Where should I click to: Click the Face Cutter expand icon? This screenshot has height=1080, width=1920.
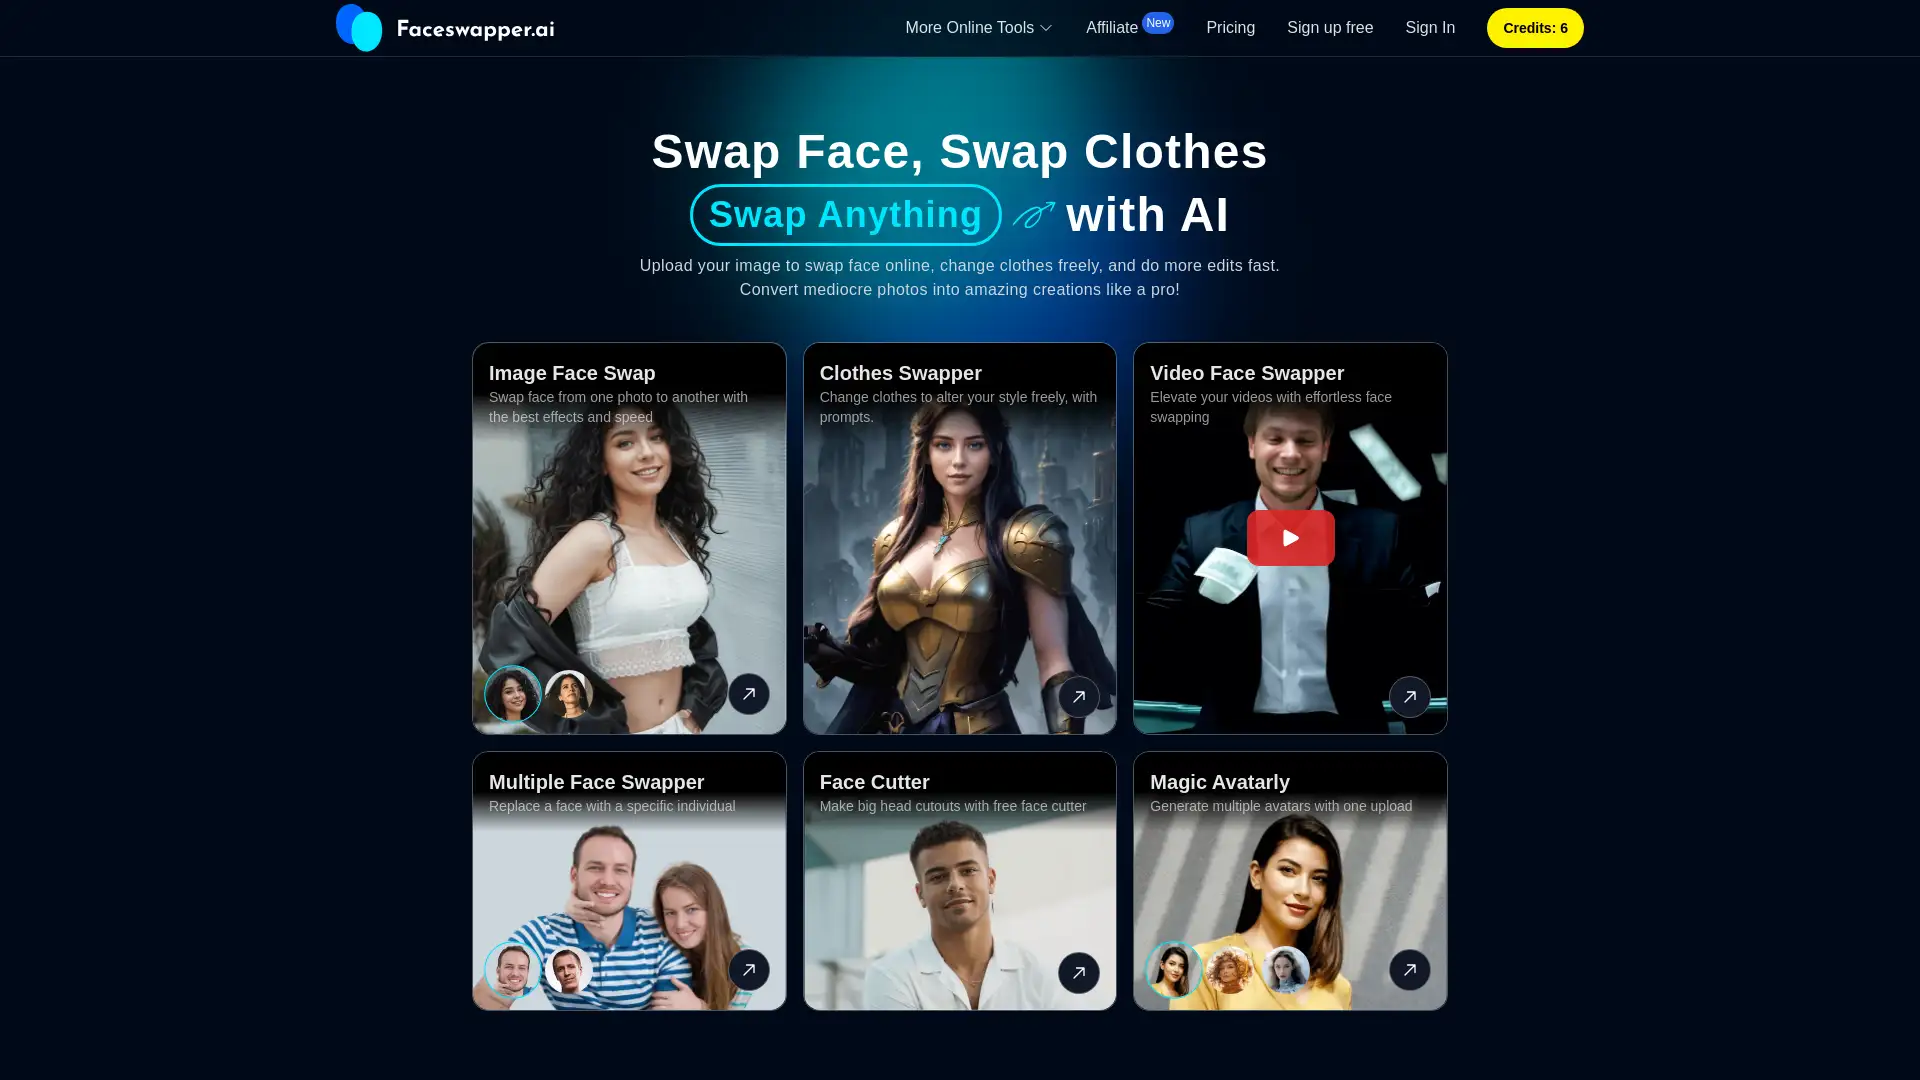coord(1079,973)
